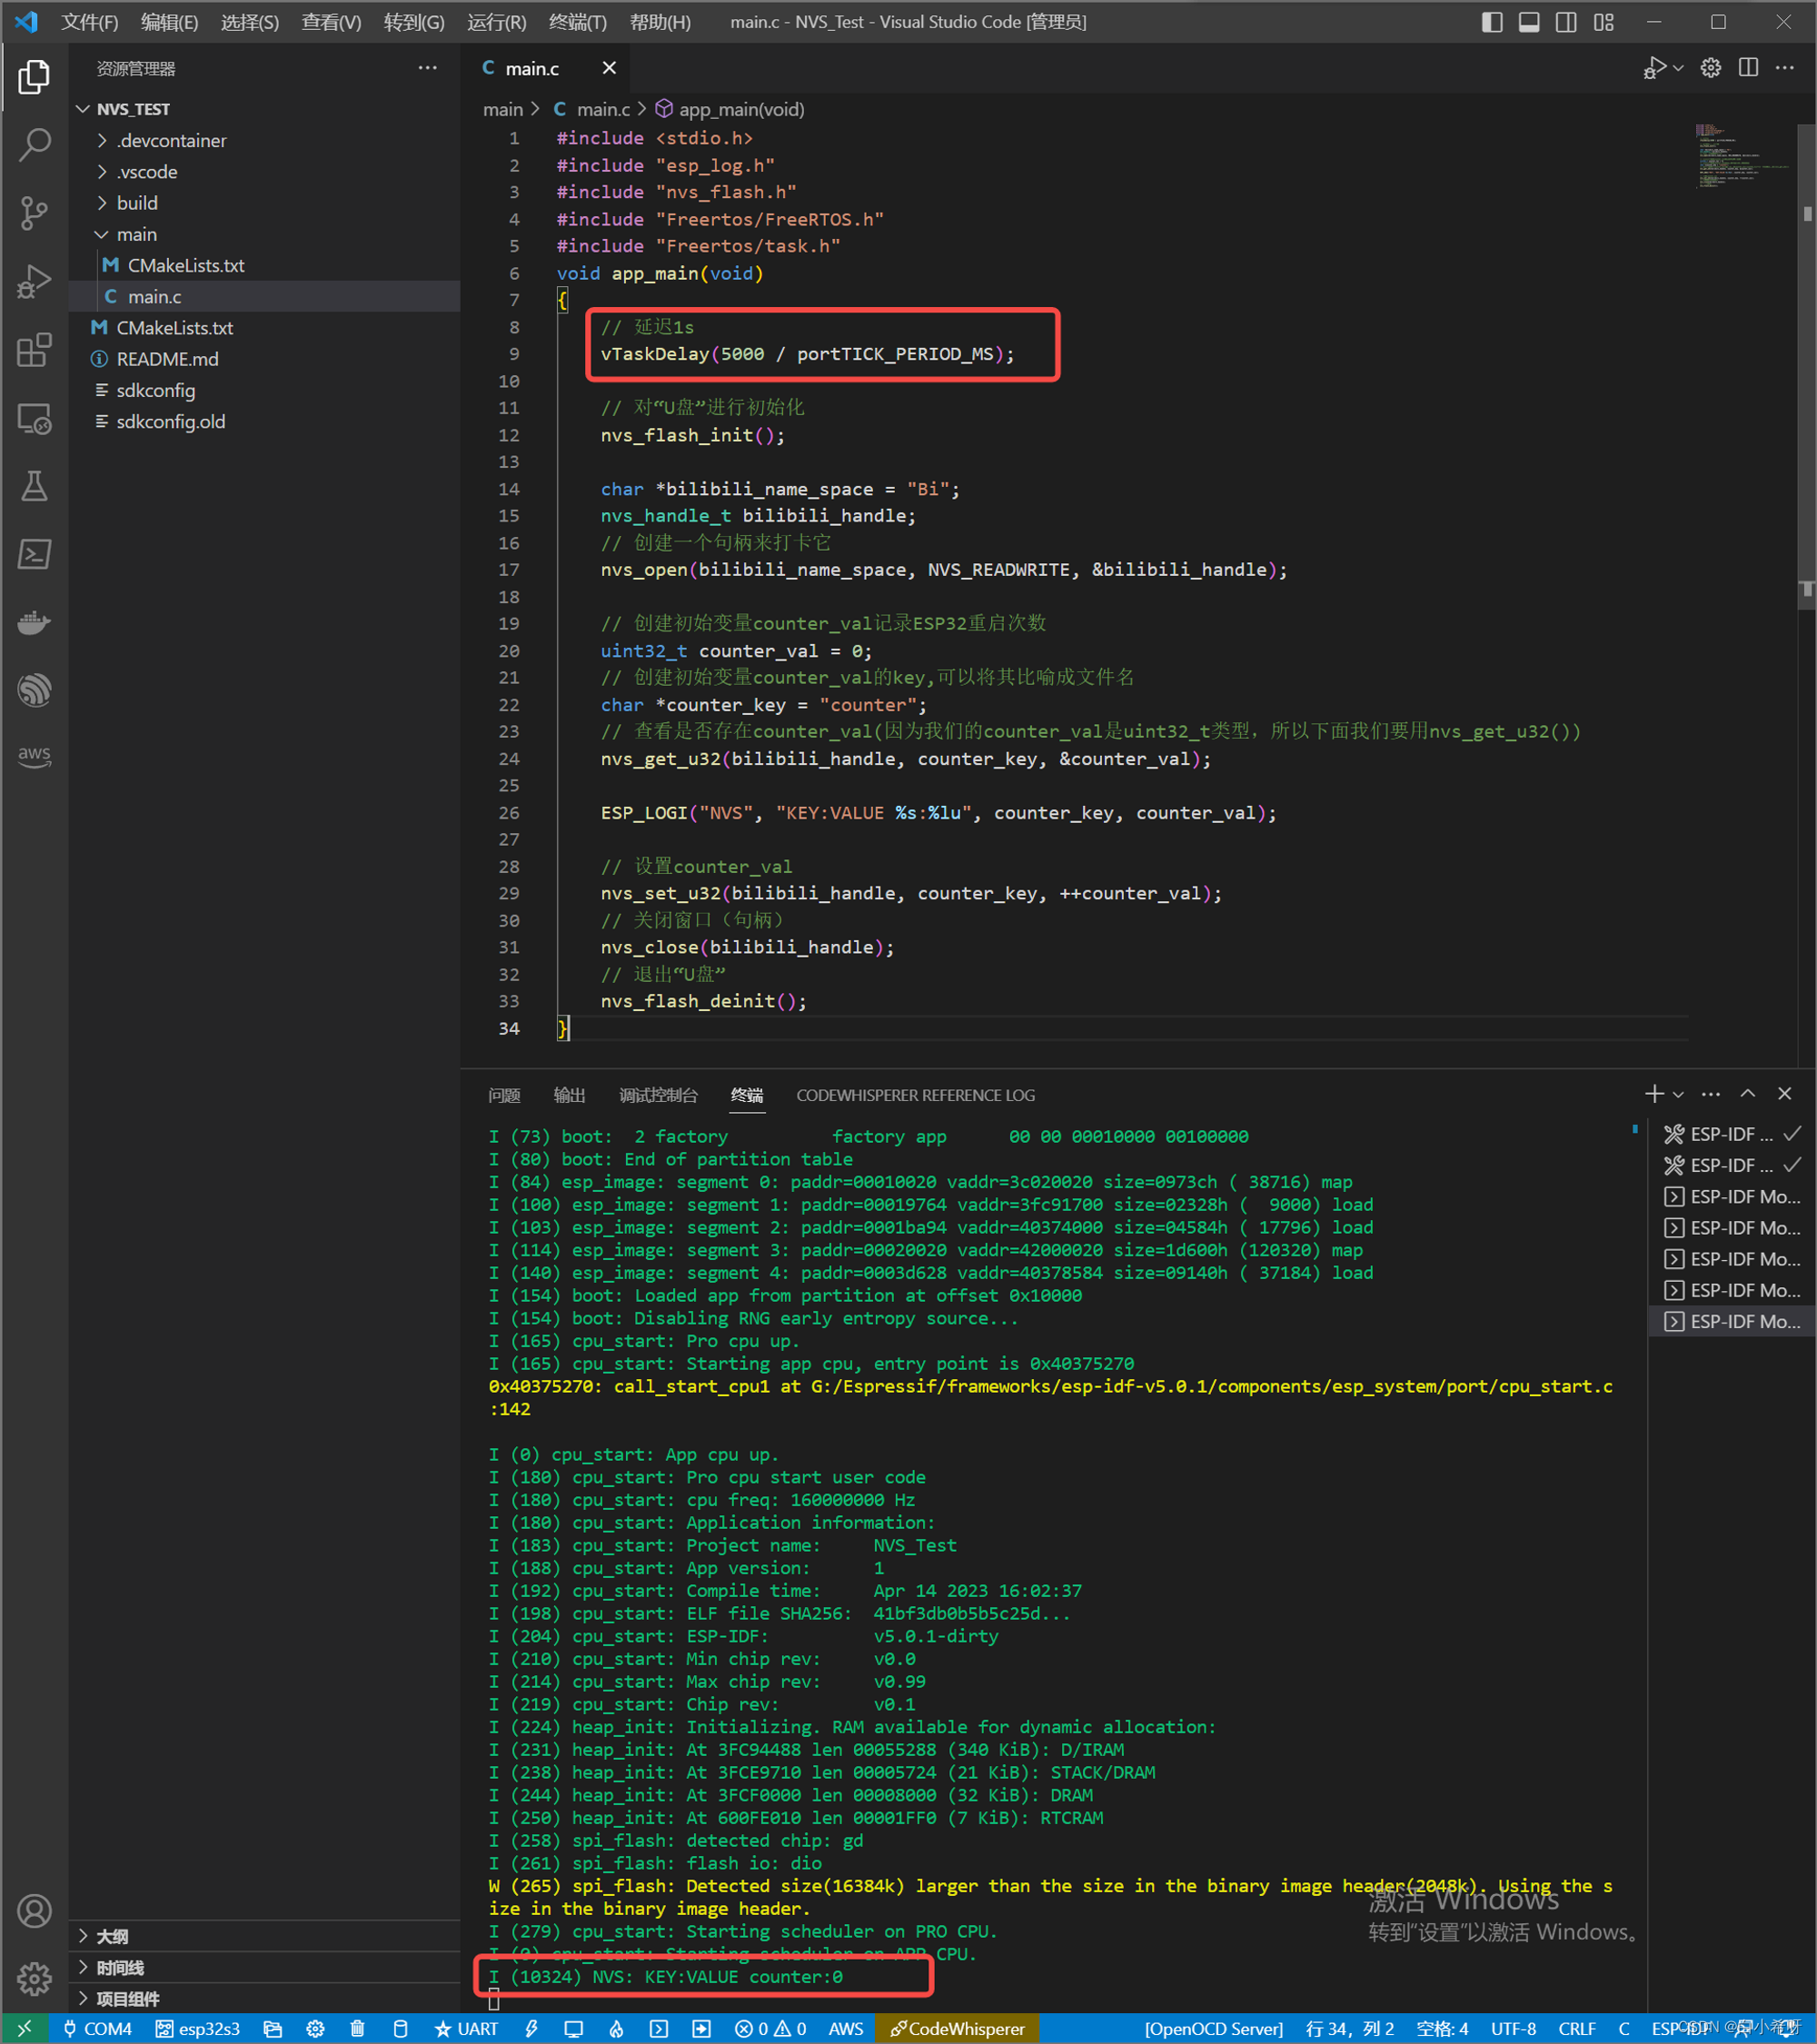Toggle the bottom panel visibility
The width and height of the screenshot is (1817, 2044).
pyautogui.click(x=1528, y=22)
